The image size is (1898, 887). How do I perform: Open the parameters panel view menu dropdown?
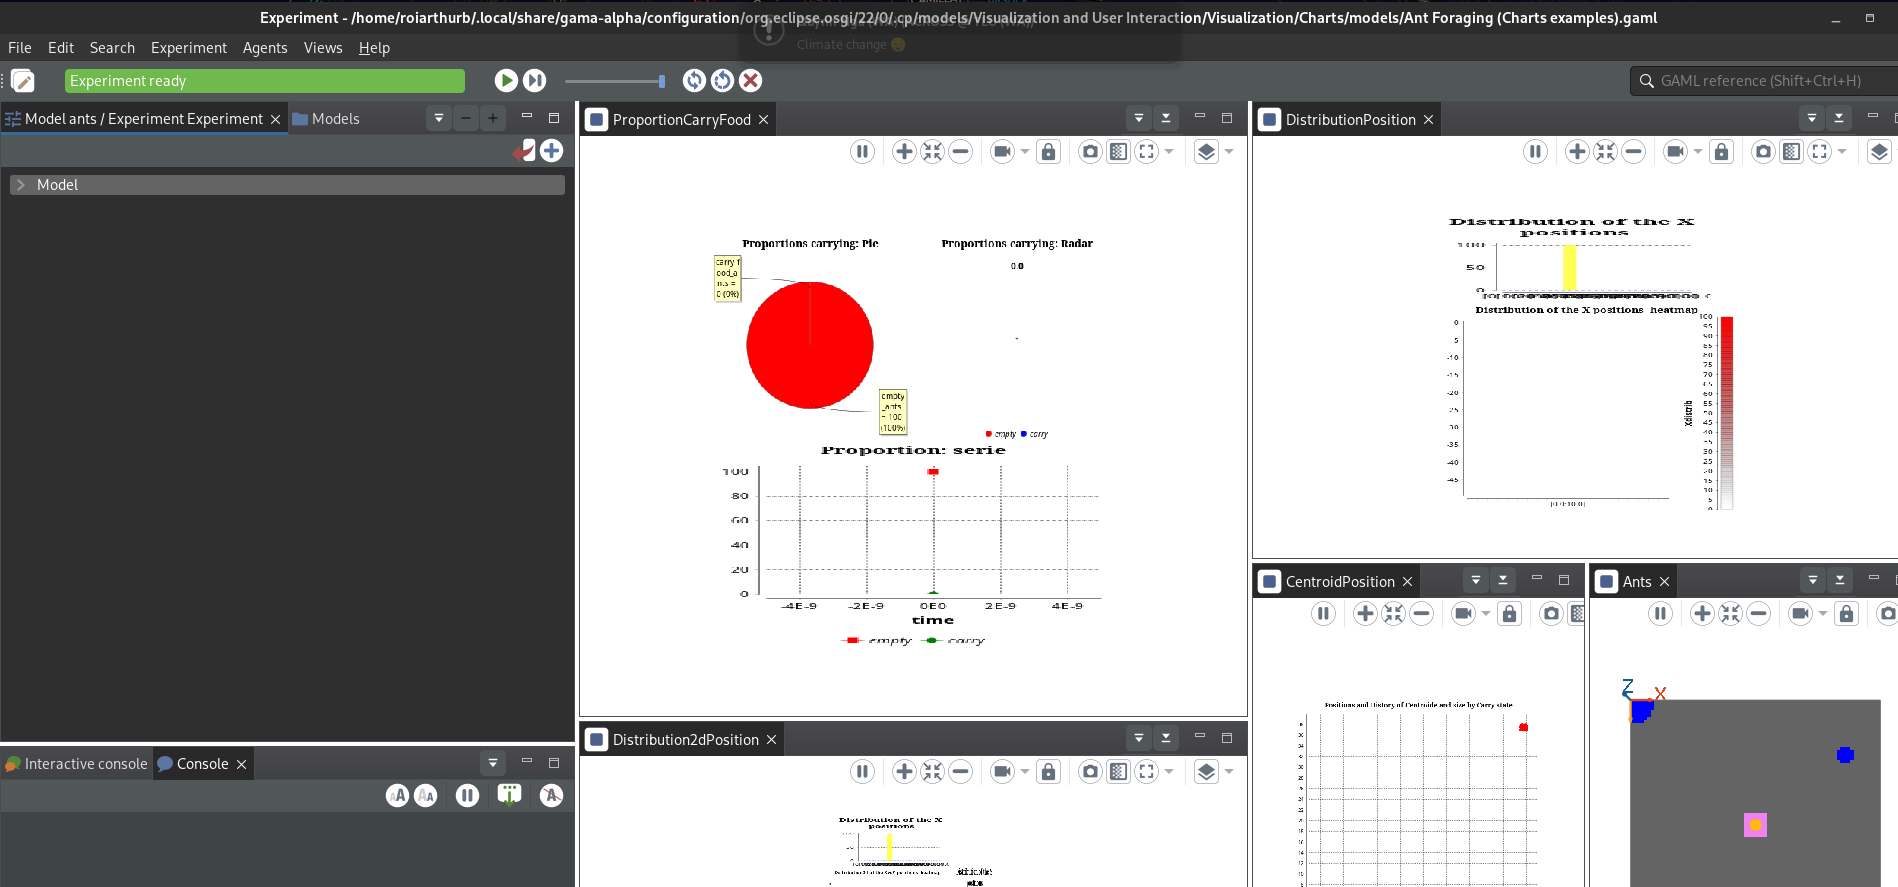[x=438, y=118]
